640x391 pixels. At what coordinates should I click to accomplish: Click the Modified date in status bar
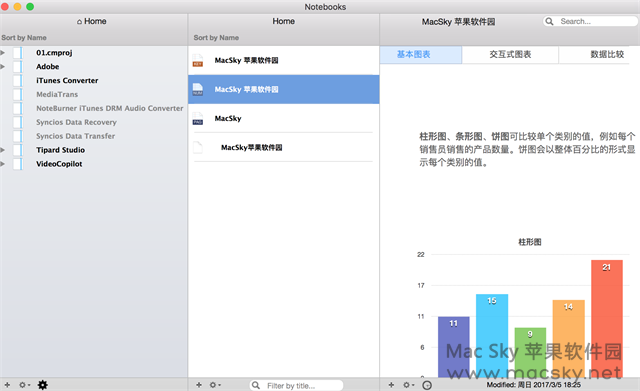pyautogui.click(x=533, y=385)
